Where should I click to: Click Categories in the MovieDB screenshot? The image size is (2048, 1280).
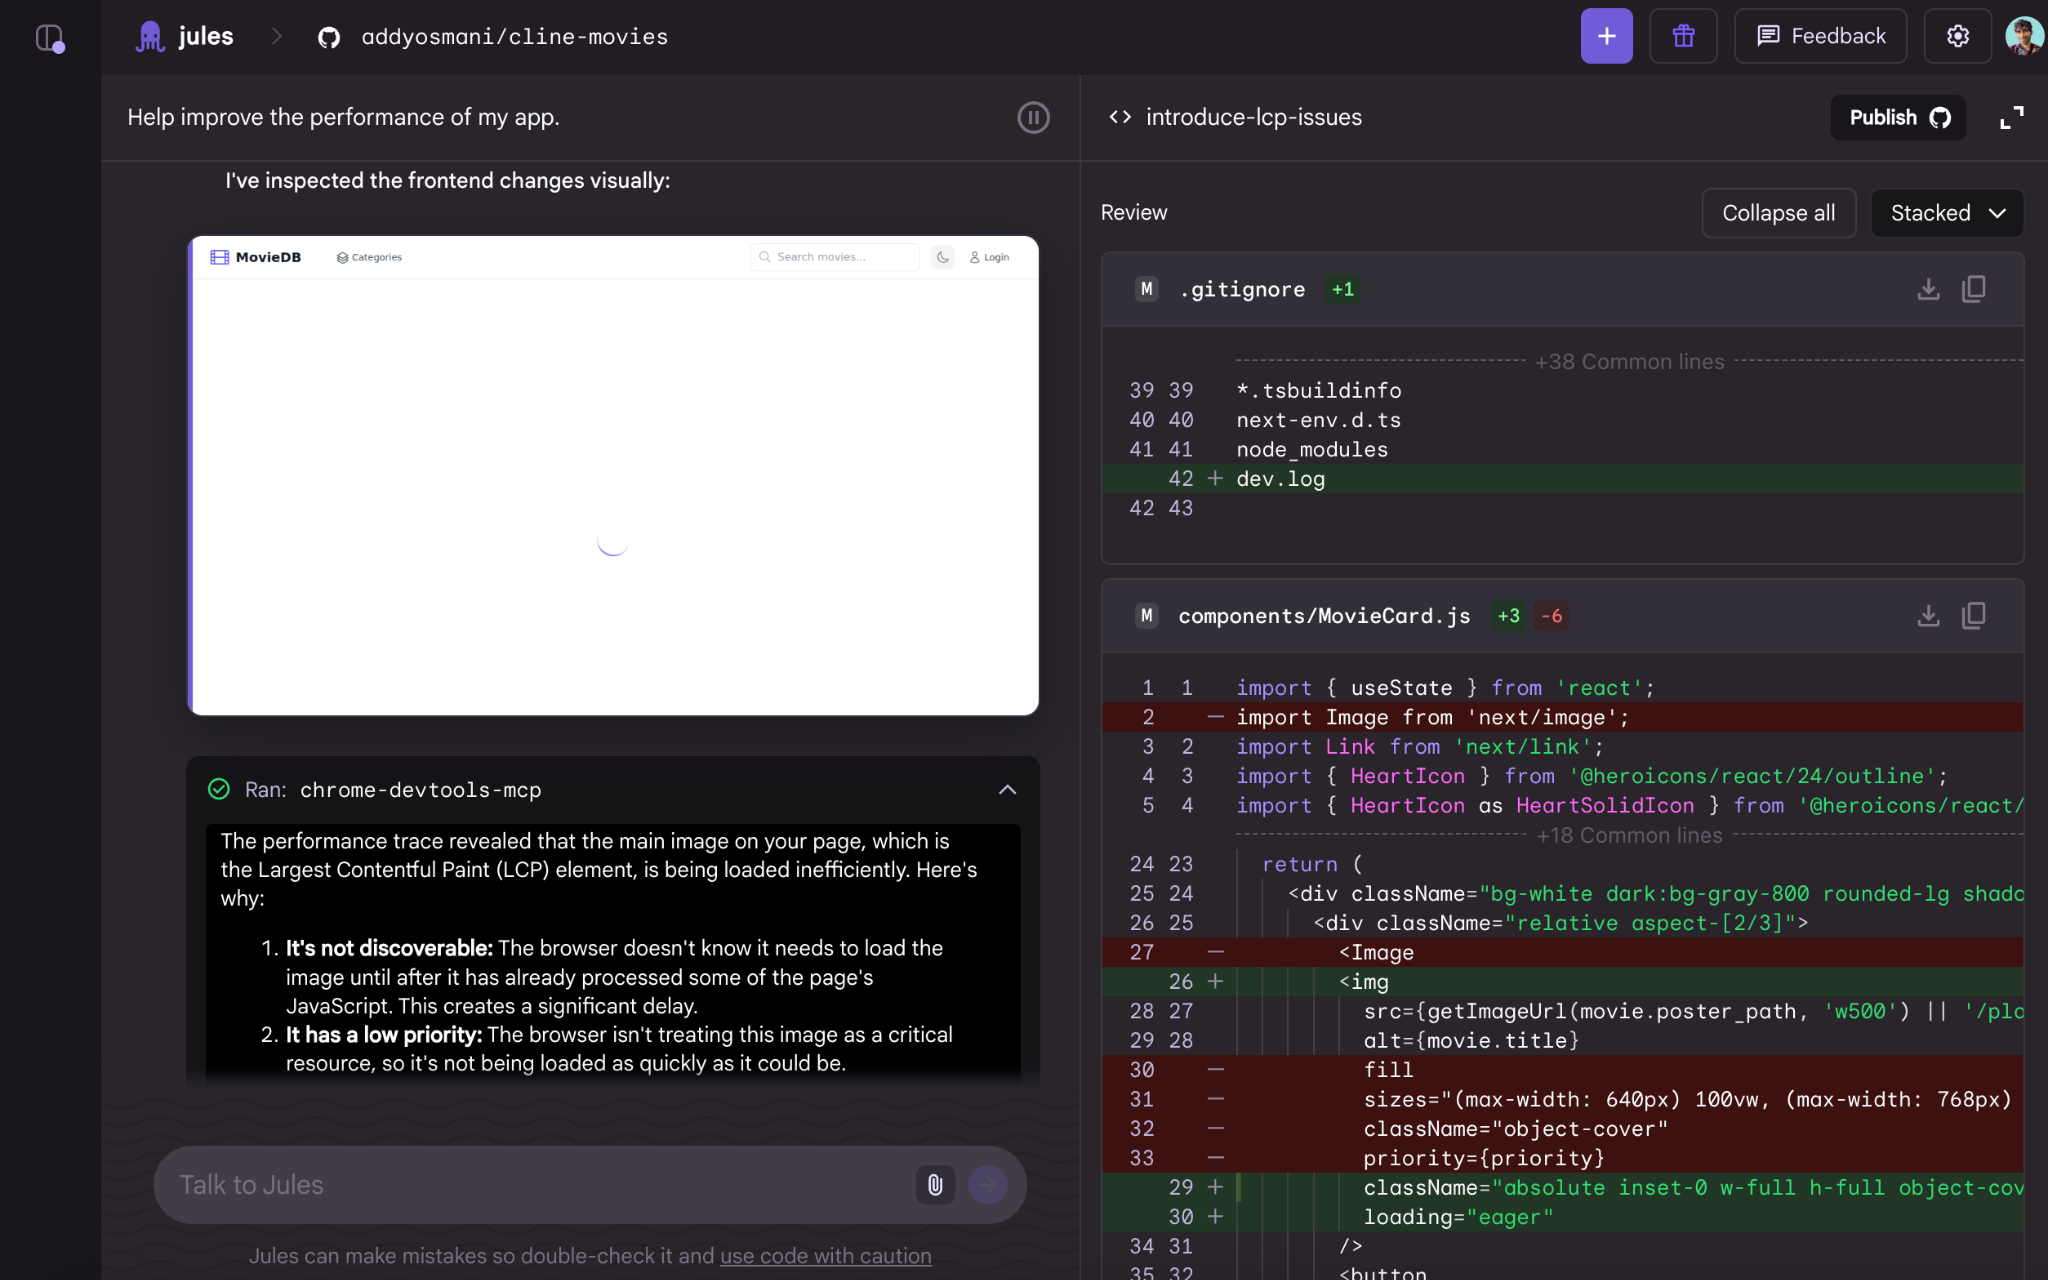(x=369, y=257)
